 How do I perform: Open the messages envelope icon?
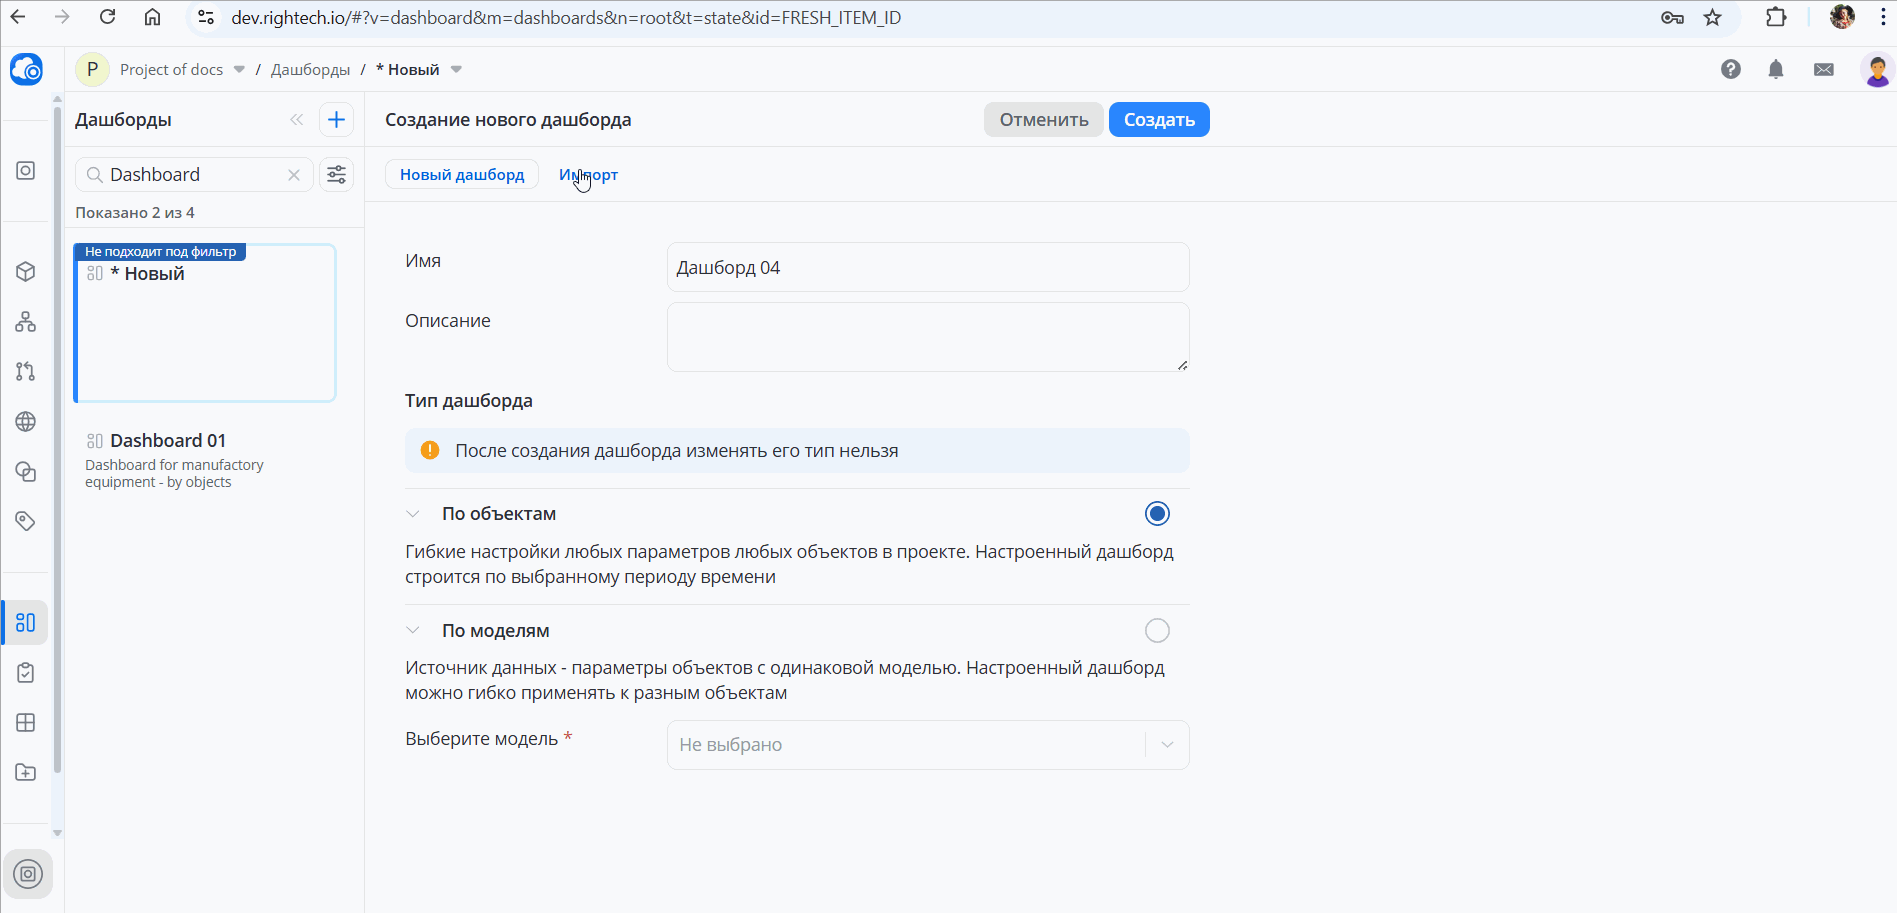click(1823, 69)
